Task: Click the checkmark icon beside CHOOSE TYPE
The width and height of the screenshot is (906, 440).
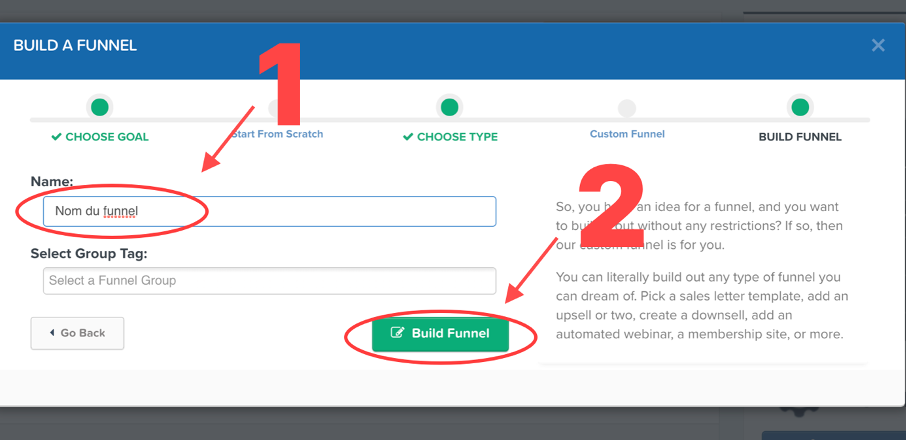Action: 409,137
